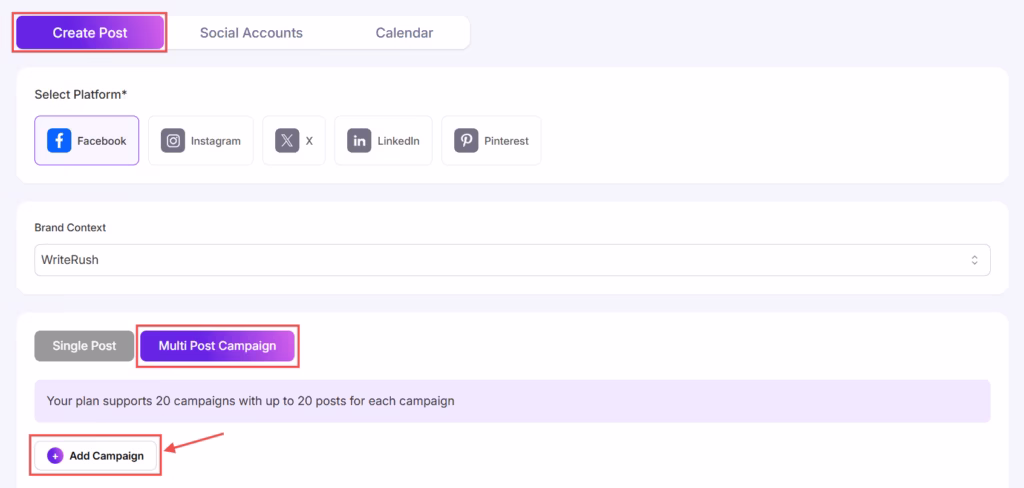
Task: Click the Add Campaign button
Action: point(95,455)
